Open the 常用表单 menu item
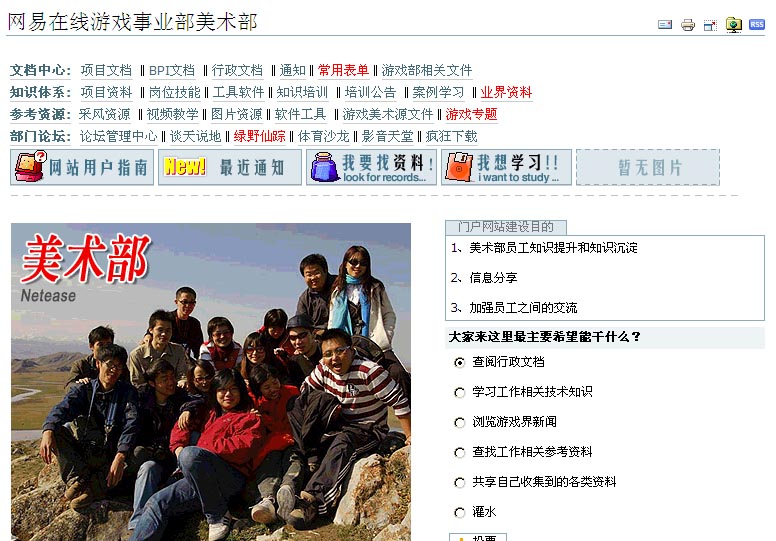 point(343,70)
